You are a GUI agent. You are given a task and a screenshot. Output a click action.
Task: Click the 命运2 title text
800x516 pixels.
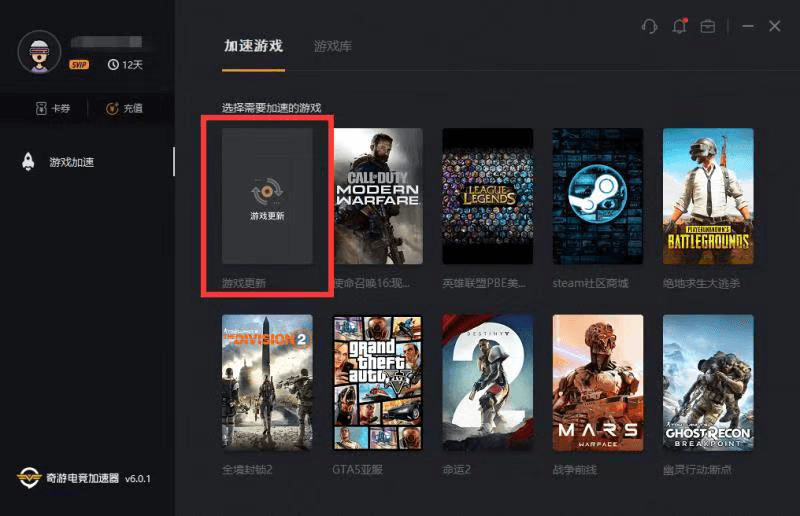457,470
